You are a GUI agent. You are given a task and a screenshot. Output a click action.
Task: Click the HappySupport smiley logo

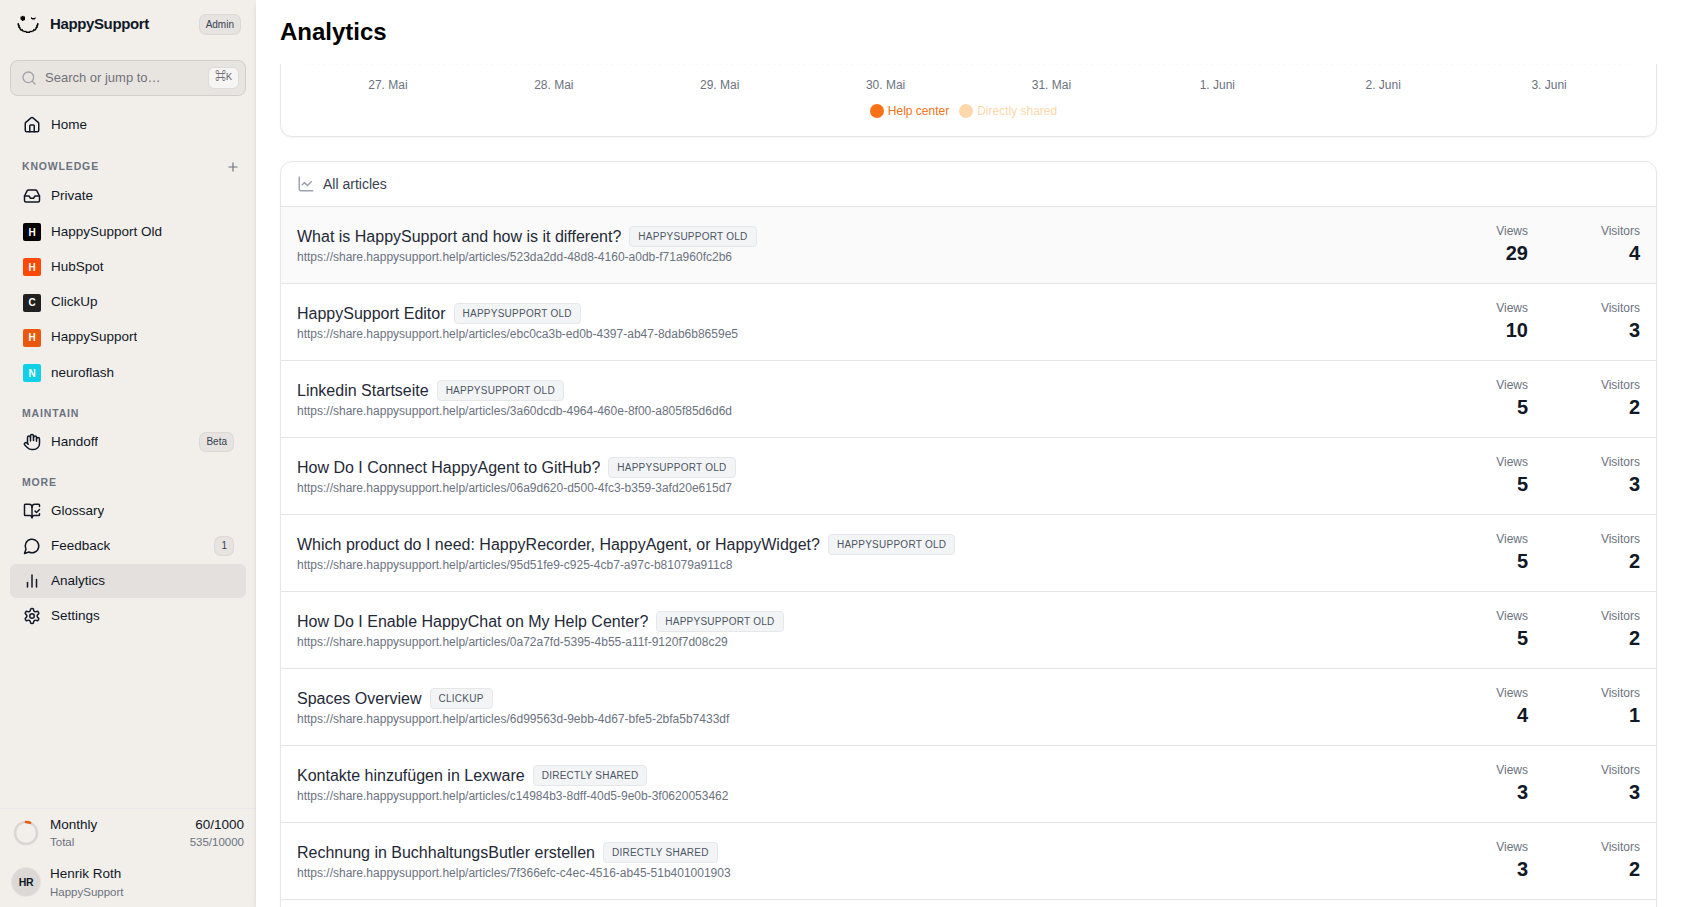pyautogui.click(x=28, y=24)
